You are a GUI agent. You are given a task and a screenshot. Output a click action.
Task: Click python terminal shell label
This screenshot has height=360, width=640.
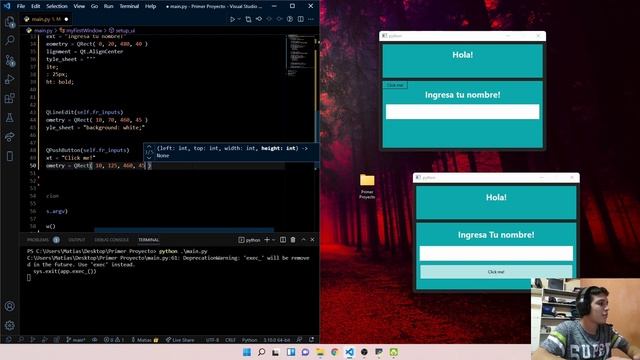(249, 240)
